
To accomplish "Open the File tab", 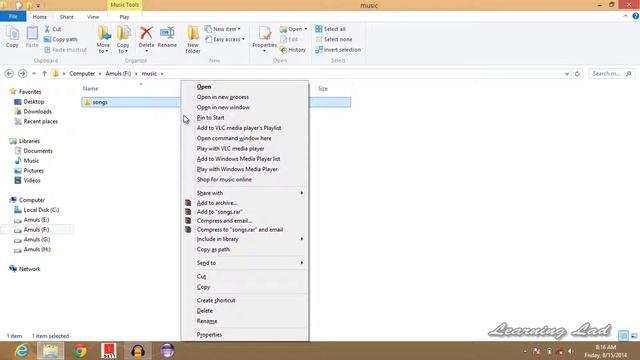I will (x=13, y=17).
